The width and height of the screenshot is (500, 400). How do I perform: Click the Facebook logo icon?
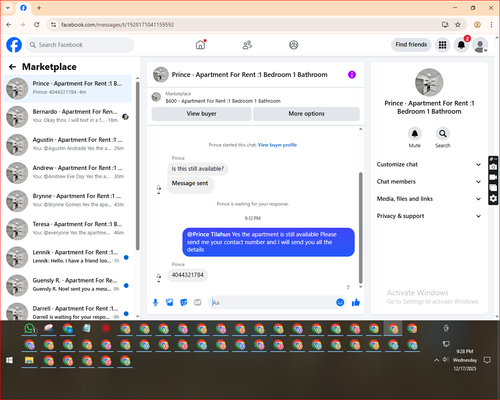pyautogui.click(x=14, y=45)
